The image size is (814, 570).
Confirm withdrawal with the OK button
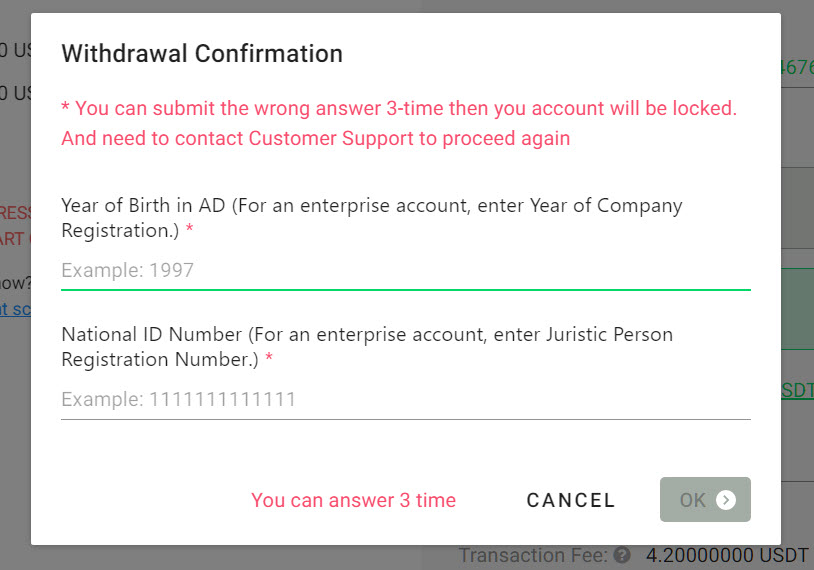(x=705, y=499)
